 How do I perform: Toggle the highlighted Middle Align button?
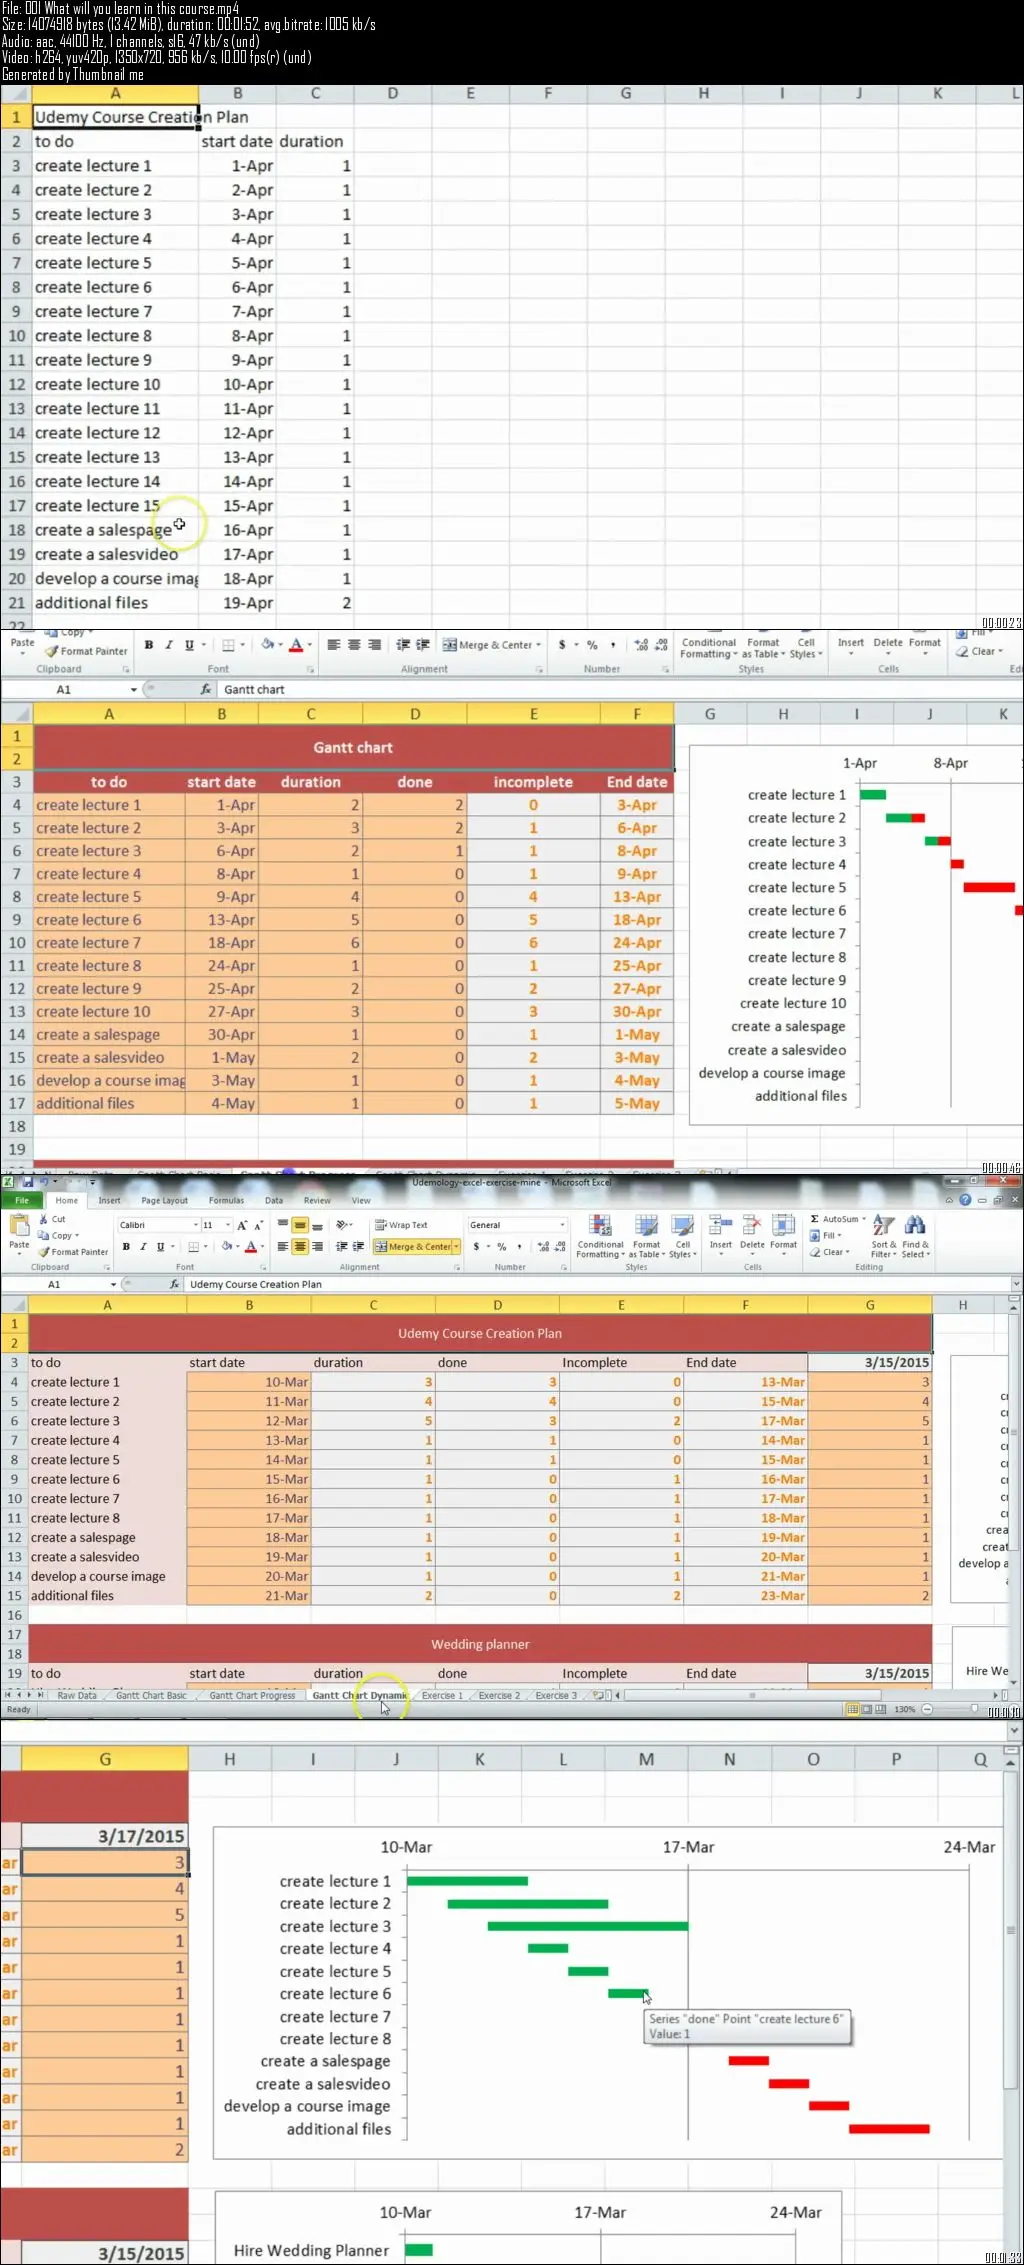click(300, 1225)
